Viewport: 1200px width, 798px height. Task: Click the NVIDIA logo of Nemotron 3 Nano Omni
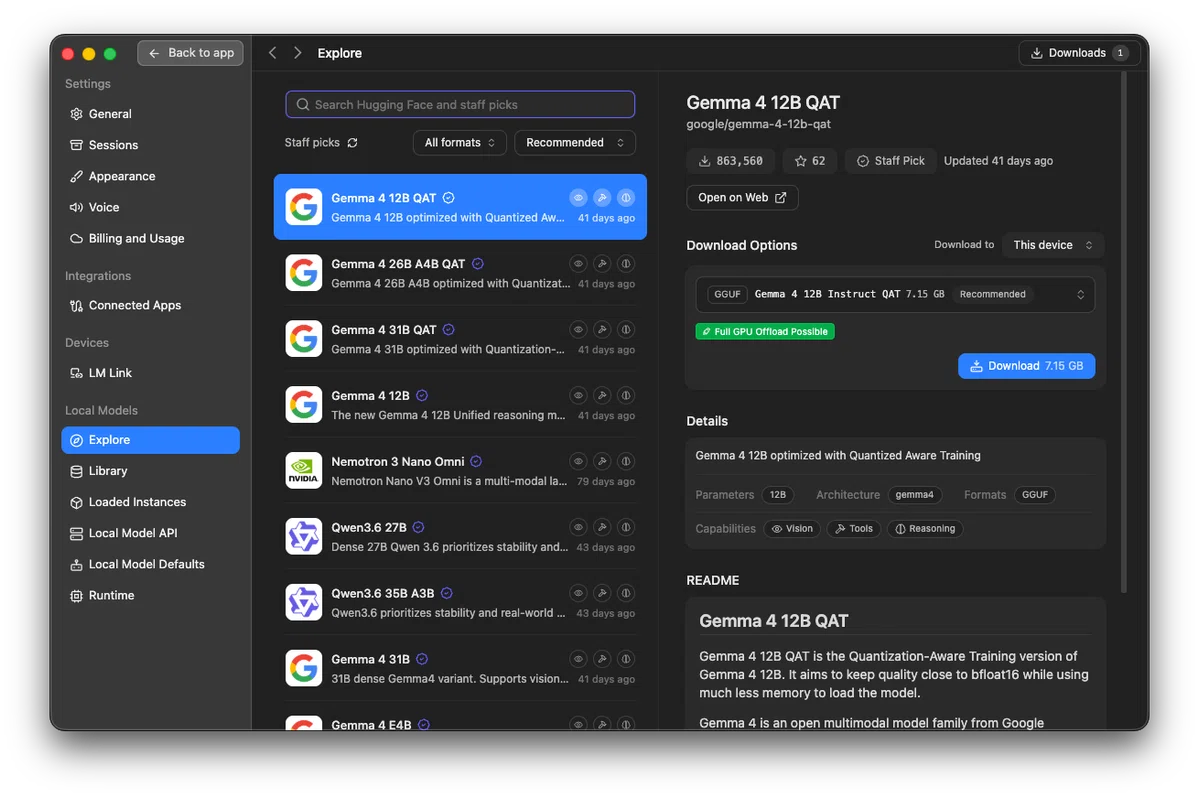304,471
